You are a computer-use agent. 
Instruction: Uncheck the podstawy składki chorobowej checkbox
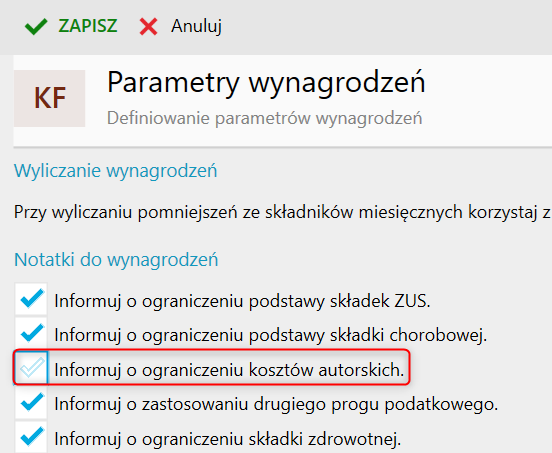pos(31,333)
